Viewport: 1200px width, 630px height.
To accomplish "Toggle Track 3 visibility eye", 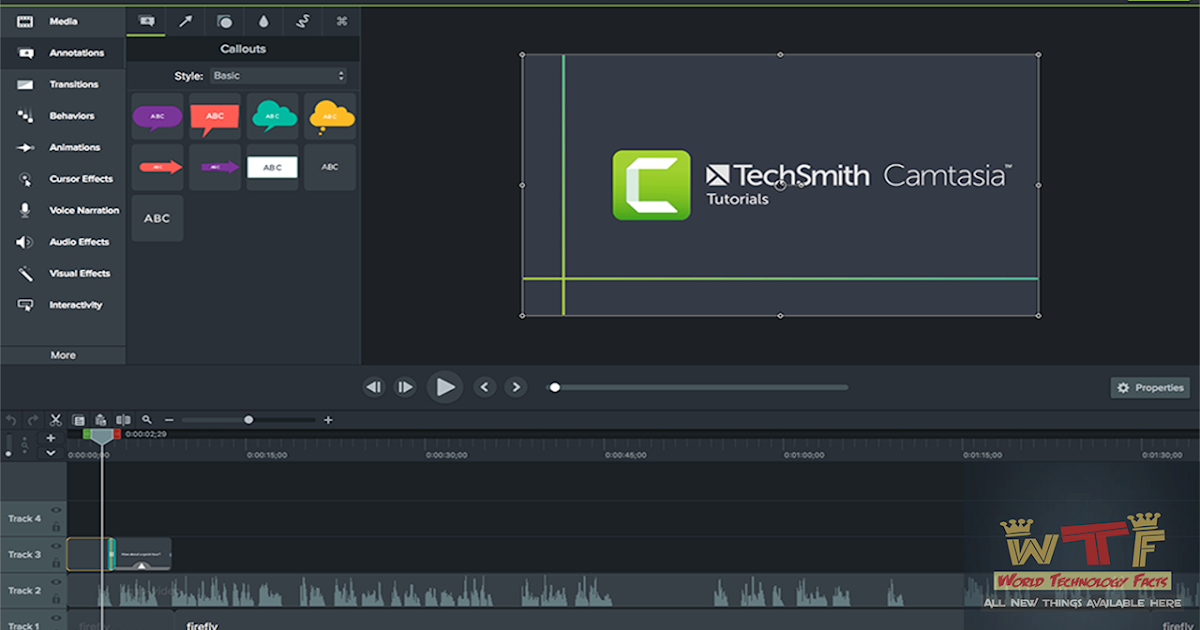I will coord(56,547).
